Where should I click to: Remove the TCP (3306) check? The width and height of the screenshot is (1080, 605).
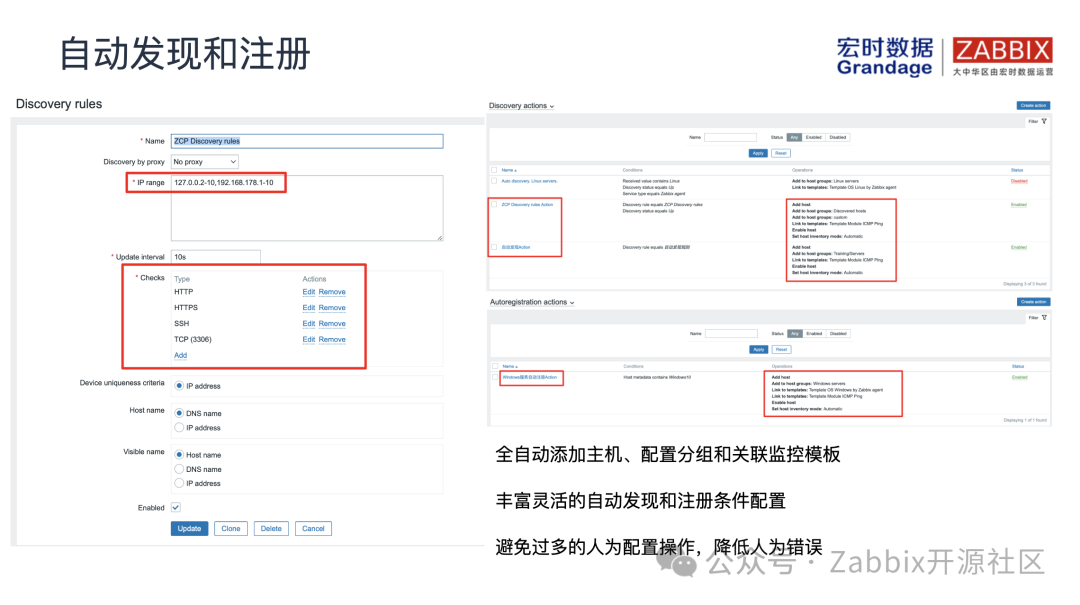tap(332, 340)
